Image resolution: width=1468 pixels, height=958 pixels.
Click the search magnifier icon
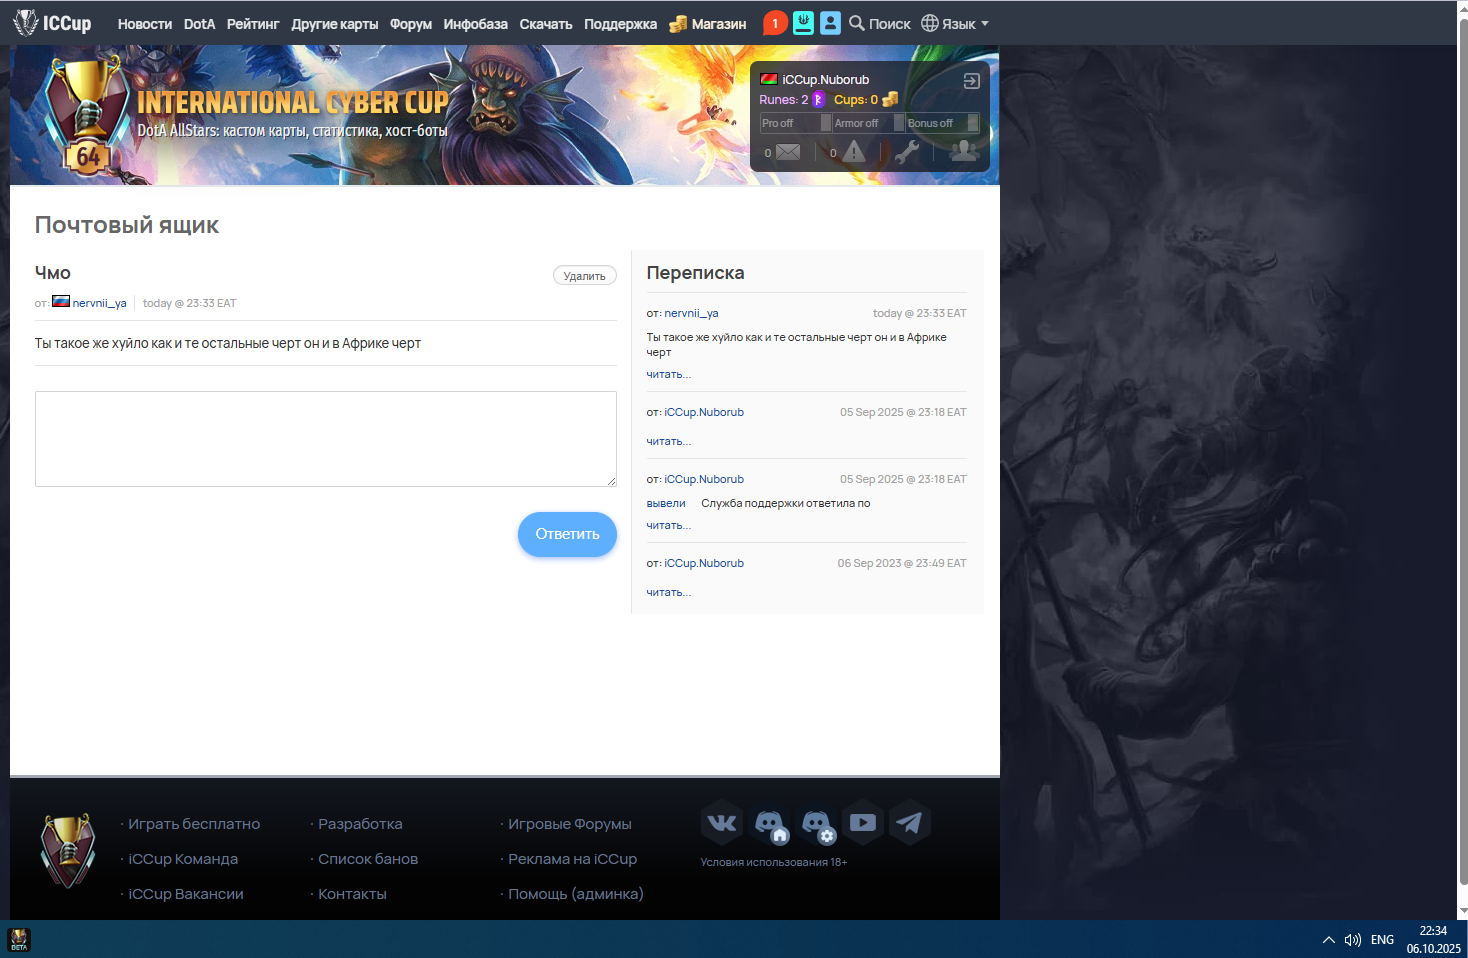856,23
